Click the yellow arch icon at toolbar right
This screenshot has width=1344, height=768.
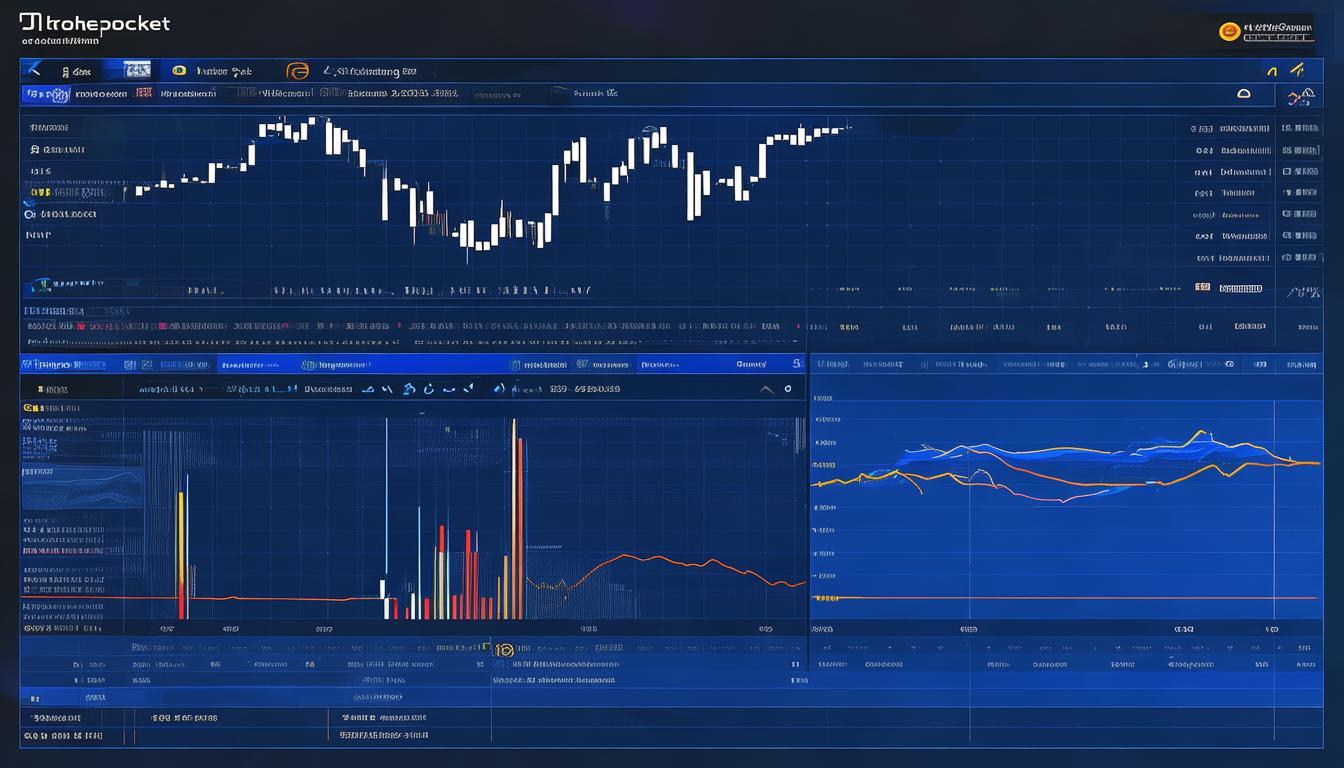point(1272,71)
